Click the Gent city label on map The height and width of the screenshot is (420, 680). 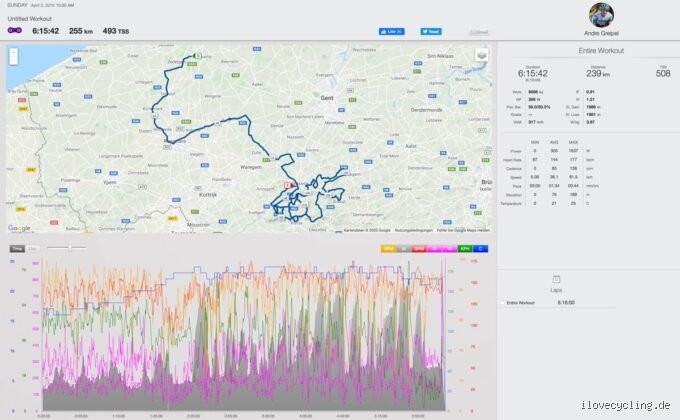[327, 98]
